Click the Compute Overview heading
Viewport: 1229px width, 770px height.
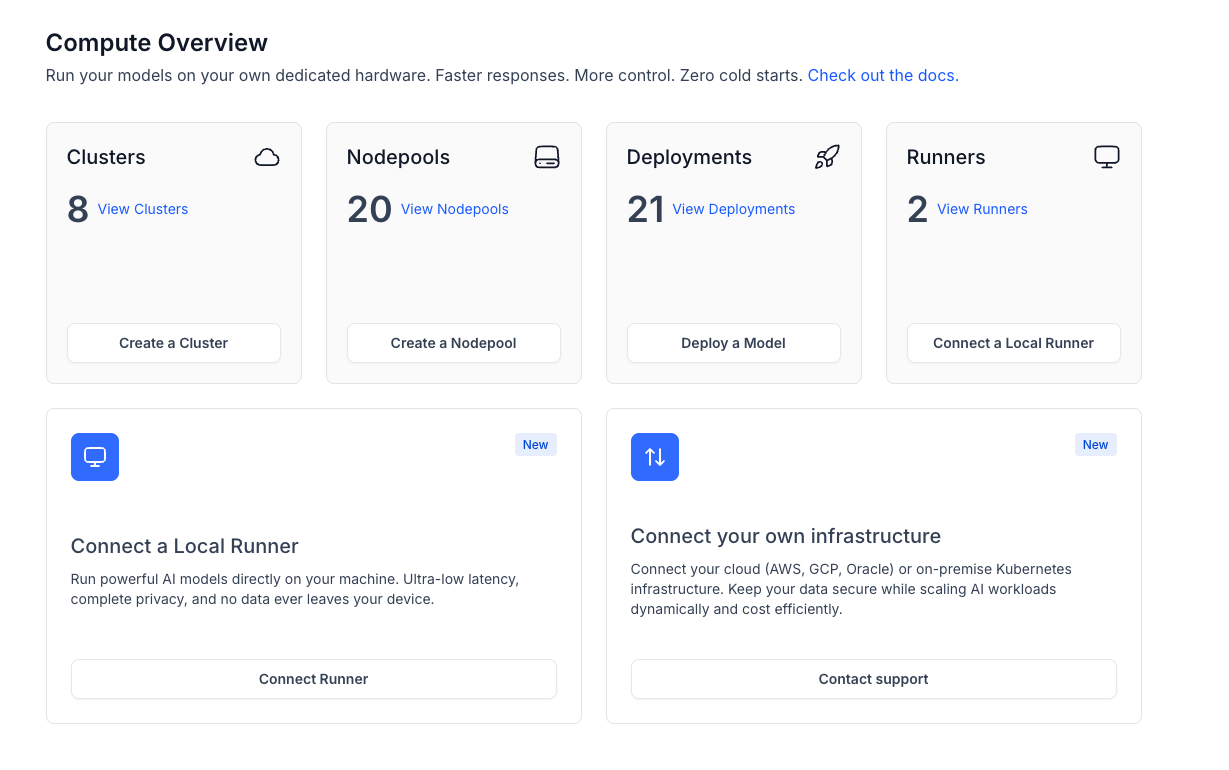[x=157, y=43]
